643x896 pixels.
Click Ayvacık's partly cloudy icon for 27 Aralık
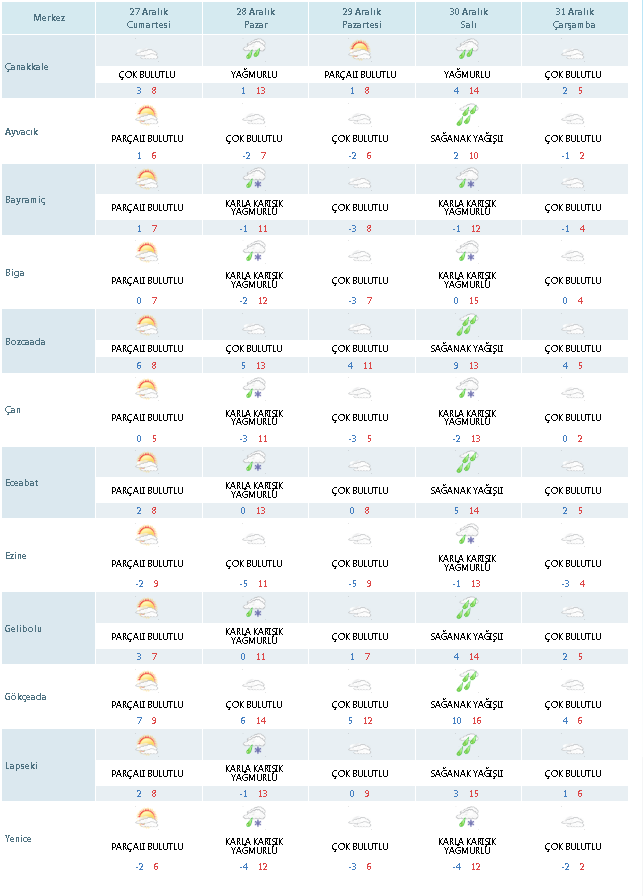(148, 119)
